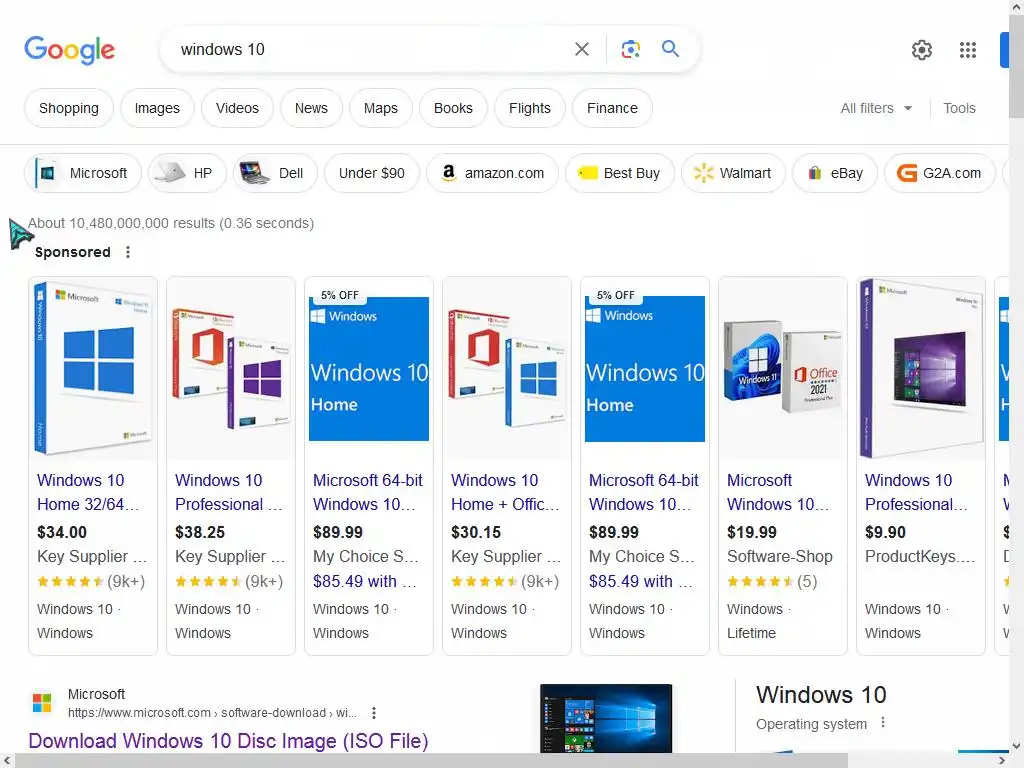Screen dimensions: 1024x768
Task: Switch to the Images tab
Action: click(x=157, y=108)
